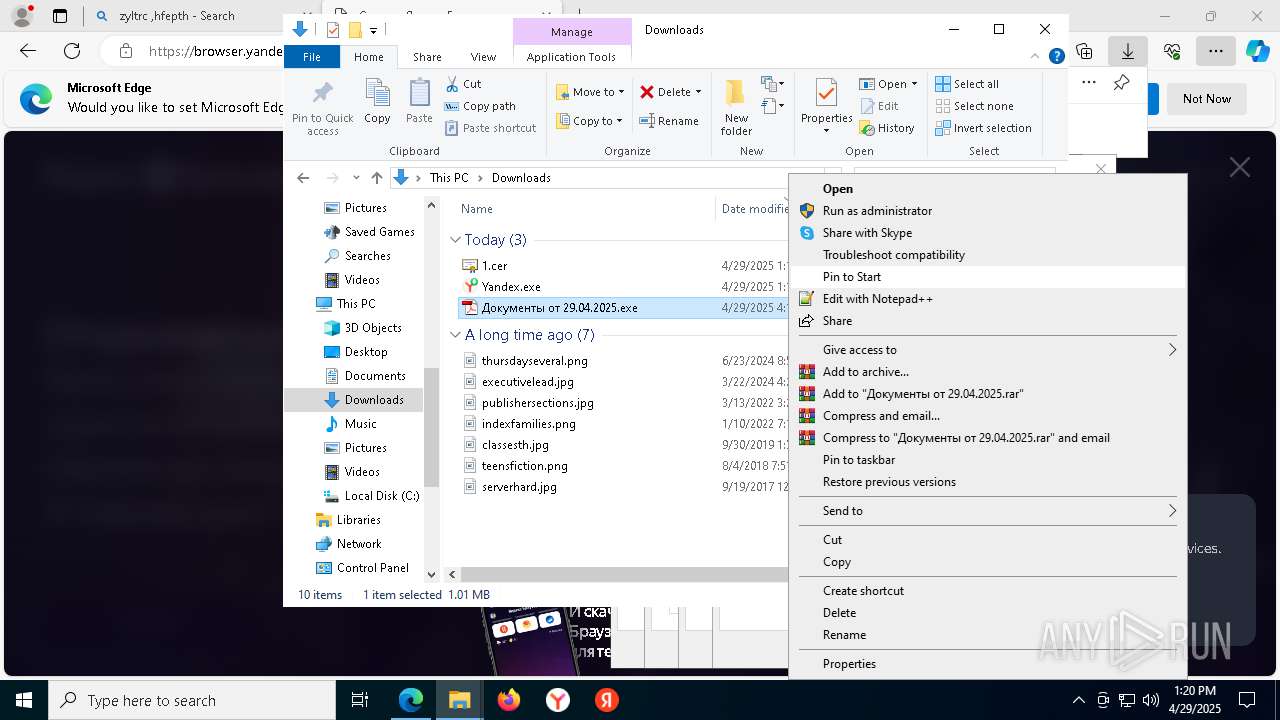Open Yandex Browser from the taskbar

[x=558, y=700]
